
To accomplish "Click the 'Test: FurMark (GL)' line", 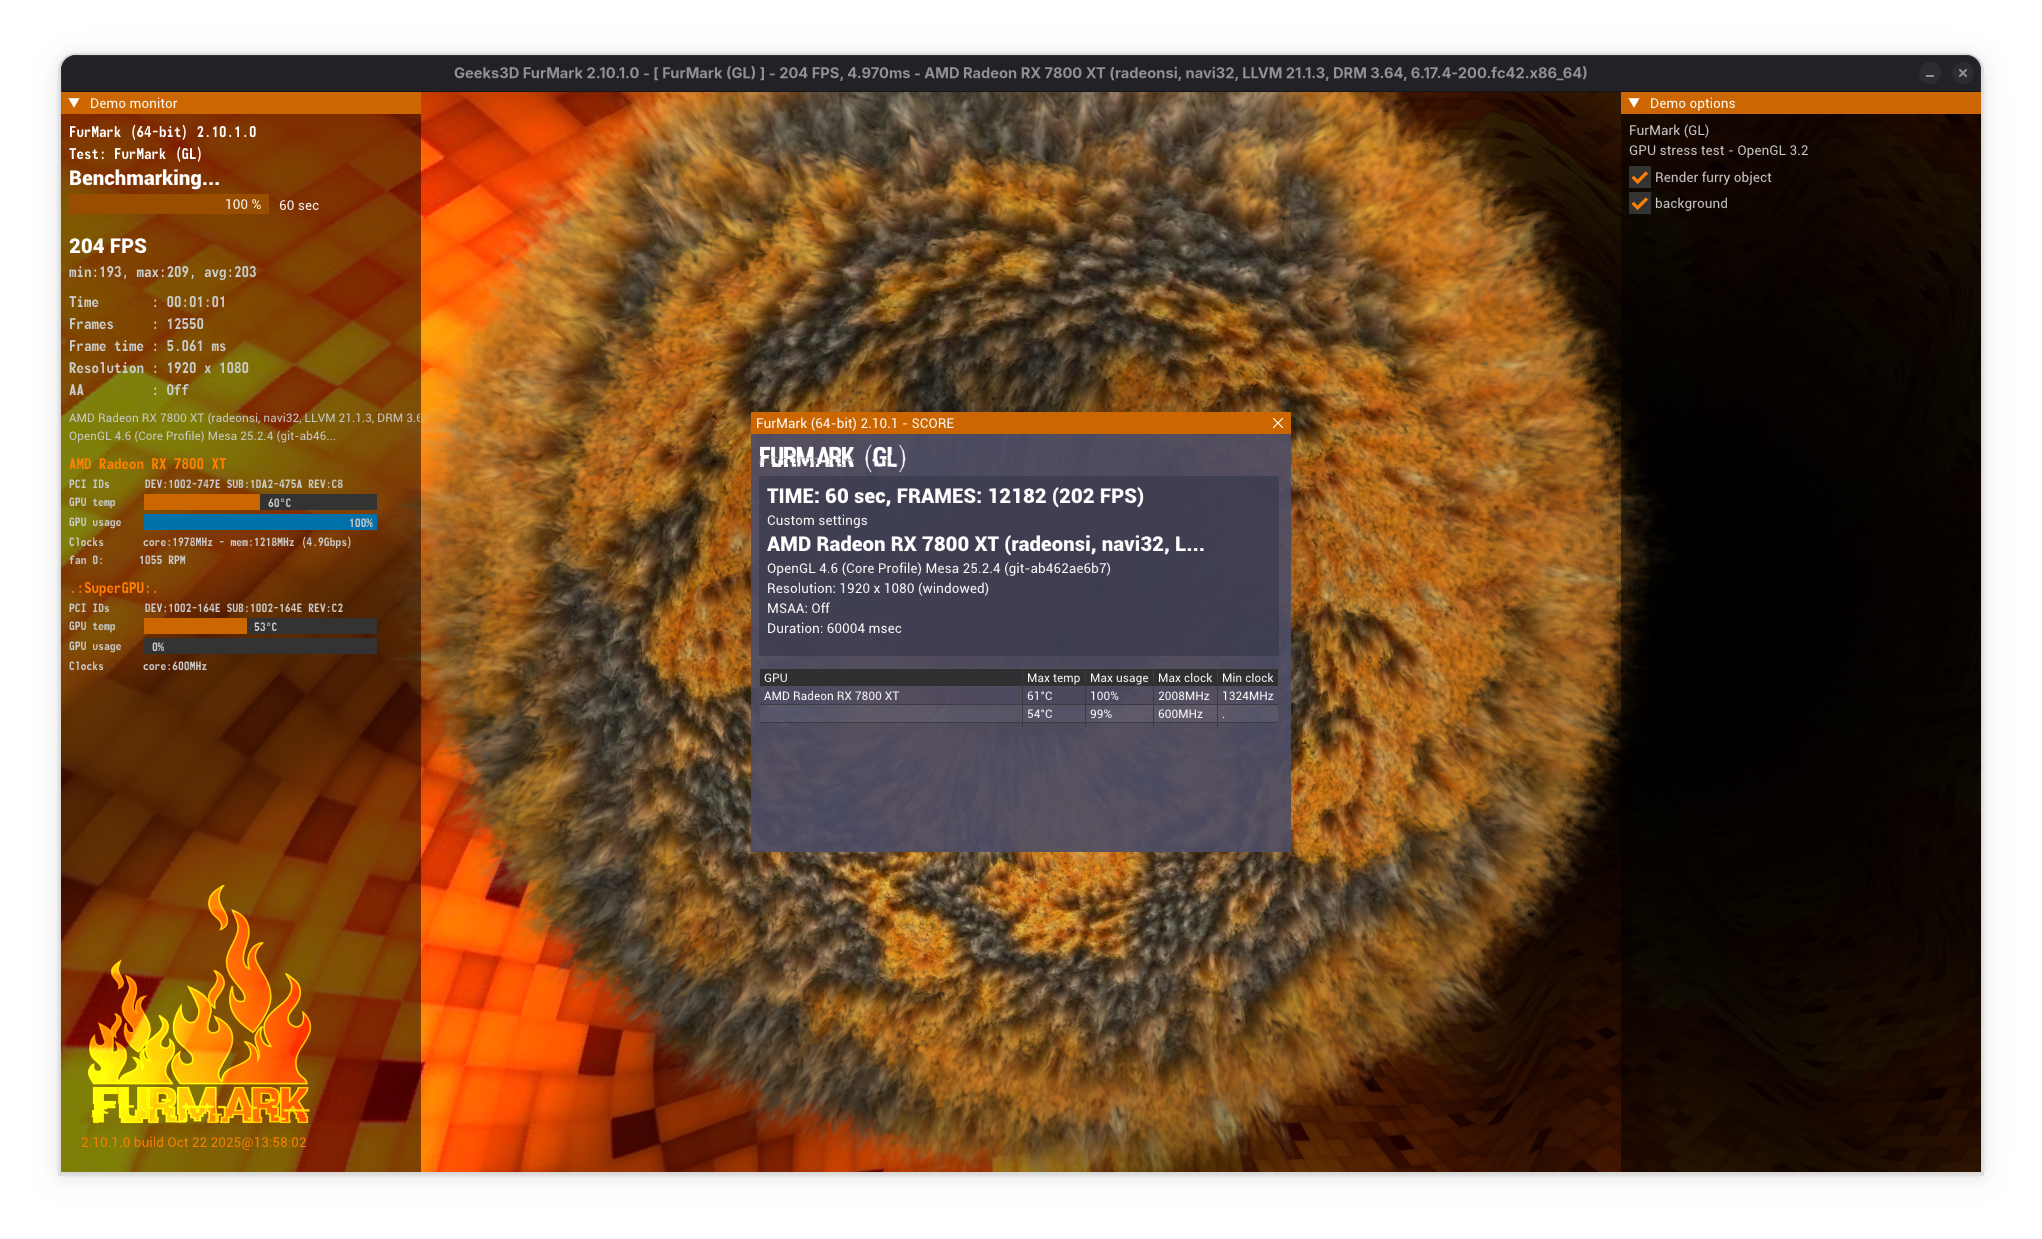I will pyautogui.click(x=136, y=154).
